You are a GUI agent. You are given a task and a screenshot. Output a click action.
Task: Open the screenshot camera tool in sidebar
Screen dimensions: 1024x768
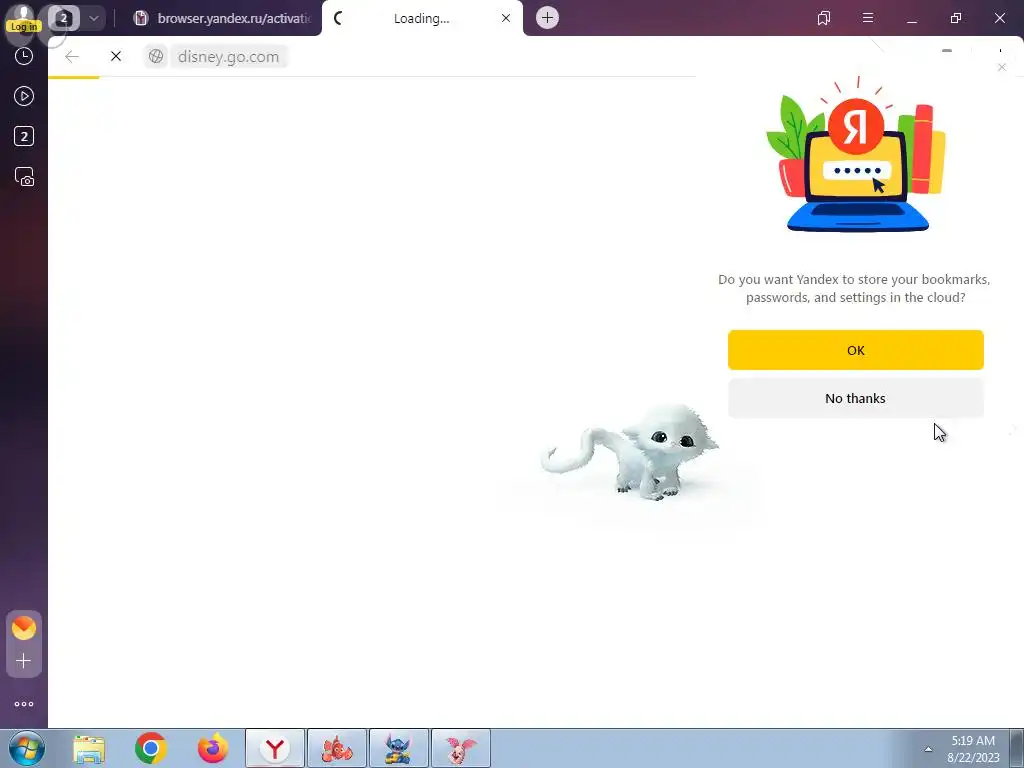(24, 177)
